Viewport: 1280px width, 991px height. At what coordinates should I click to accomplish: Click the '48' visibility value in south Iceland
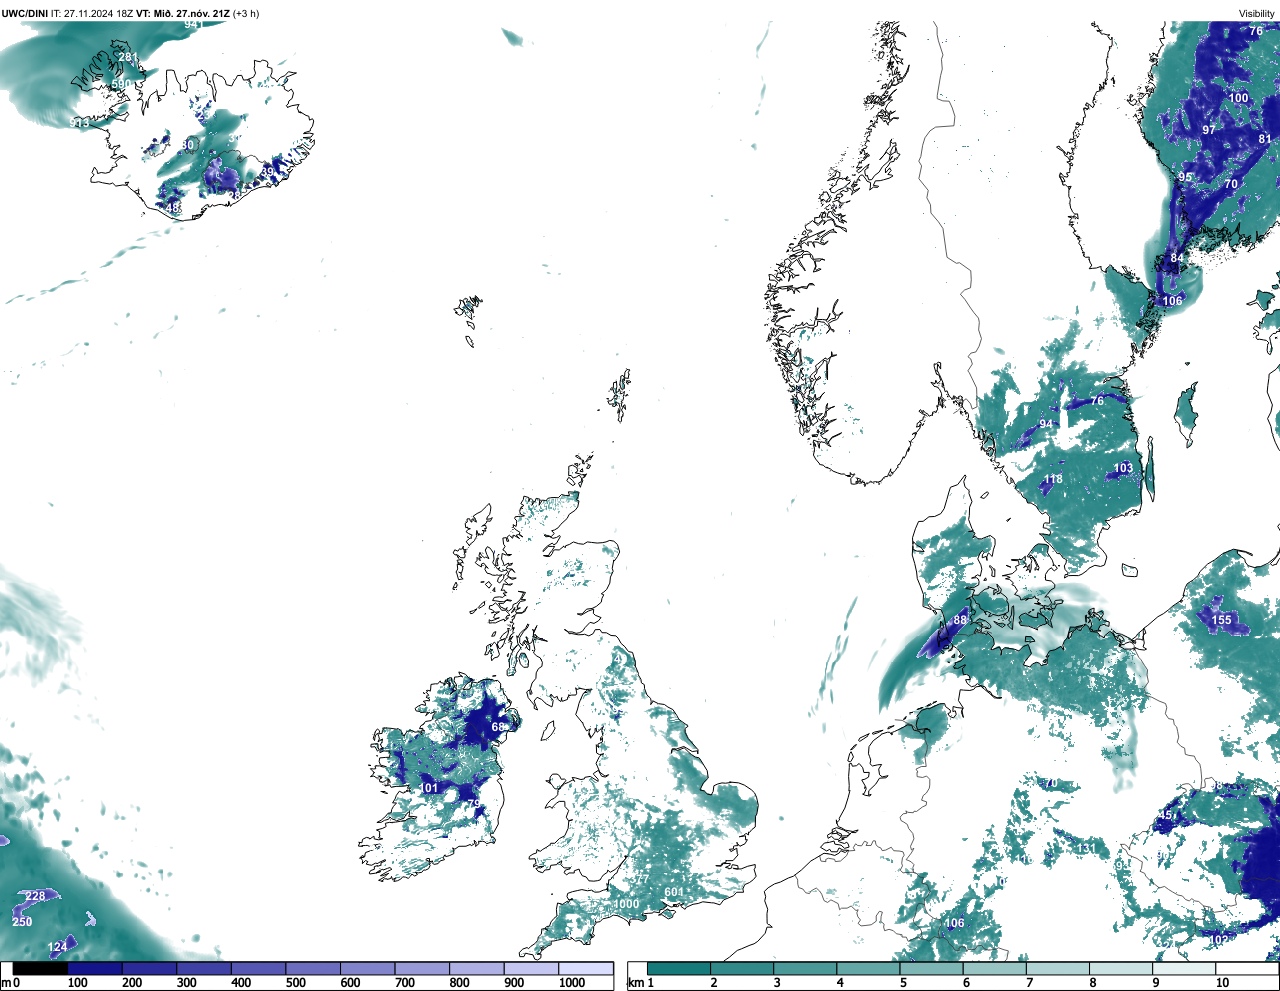pyautogui.click(x=173, y=208)
